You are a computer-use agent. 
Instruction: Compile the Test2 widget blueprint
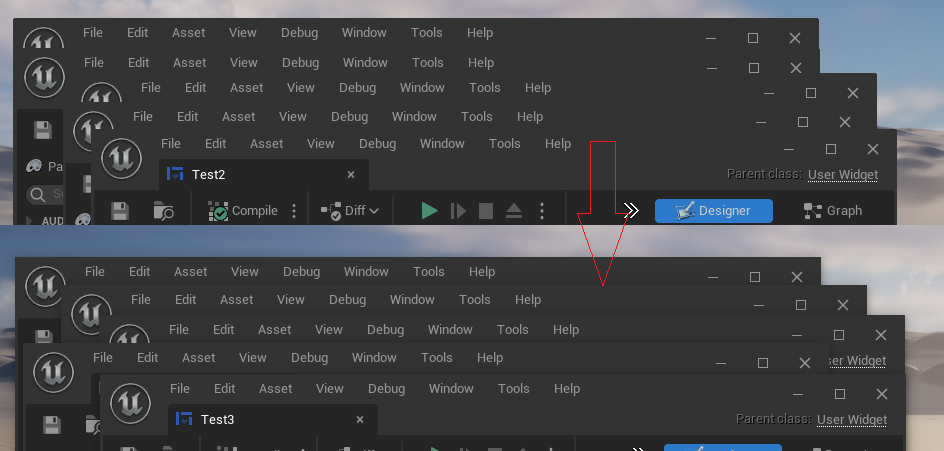(x=243, y=211)
